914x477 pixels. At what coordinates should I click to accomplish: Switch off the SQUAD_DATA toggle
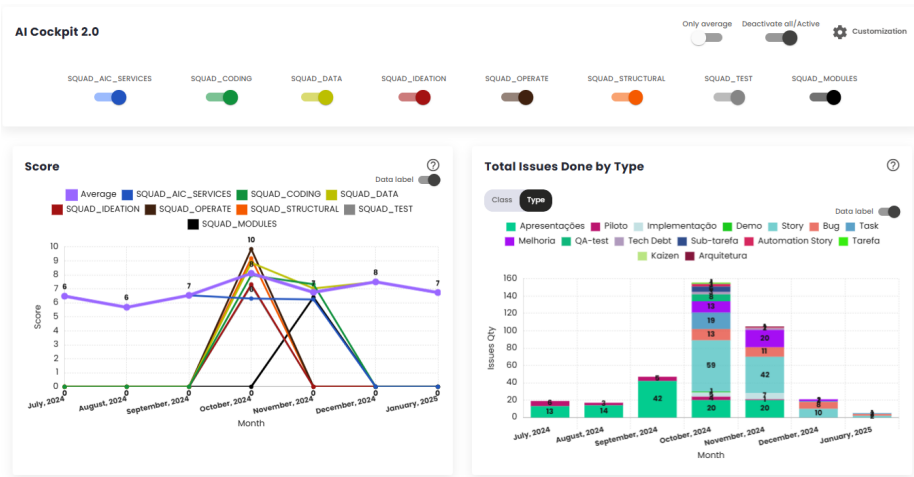coord(317,97)
